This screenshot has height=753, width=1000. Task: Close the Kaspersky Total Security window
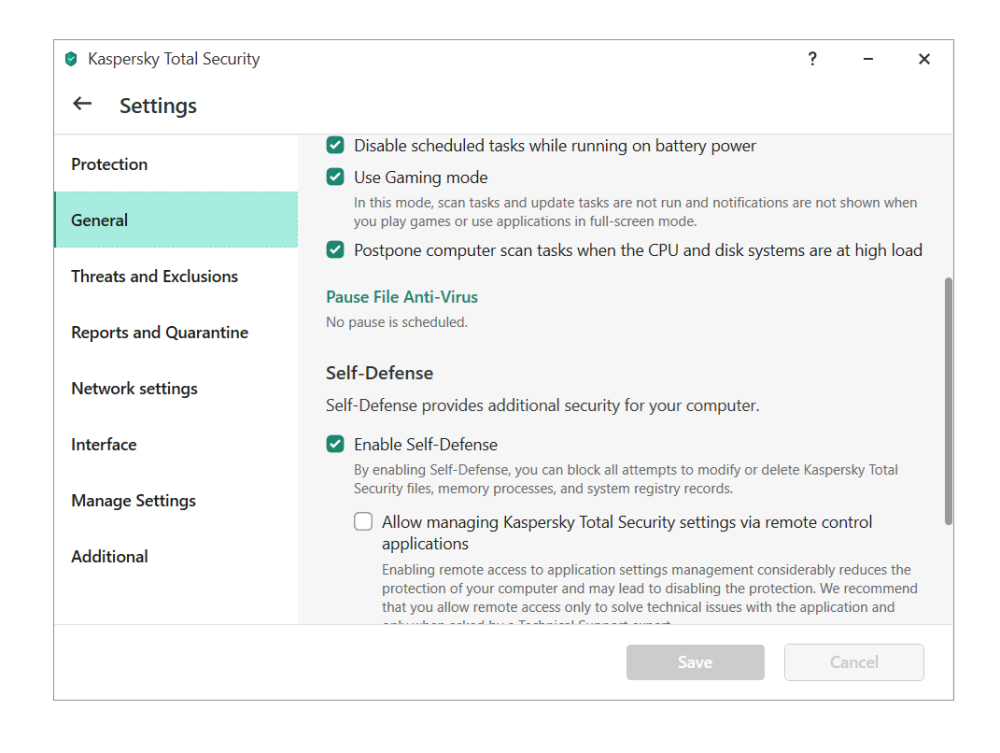pos(924,59)
